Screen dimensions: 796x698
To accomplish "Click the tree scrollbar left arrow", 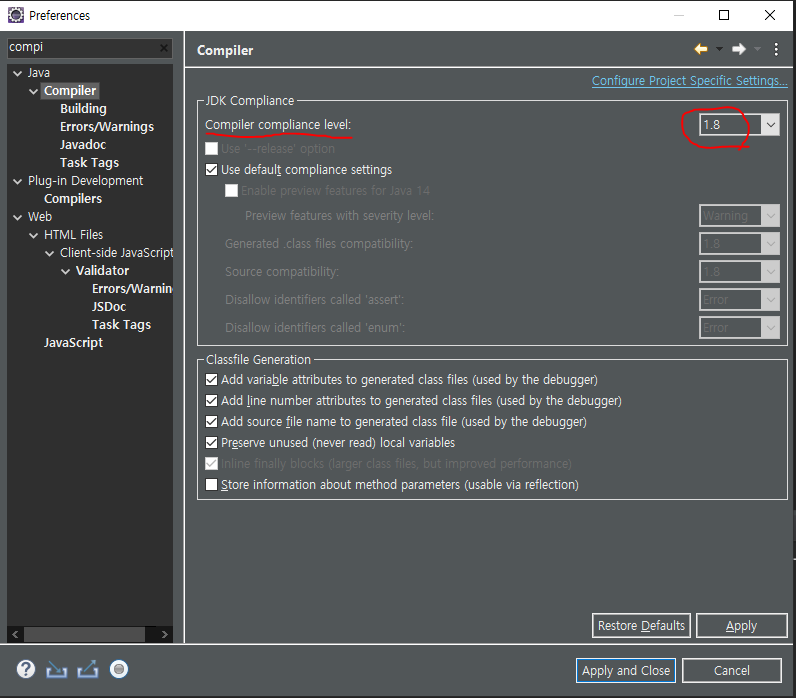I will click(x=15, y=634).
